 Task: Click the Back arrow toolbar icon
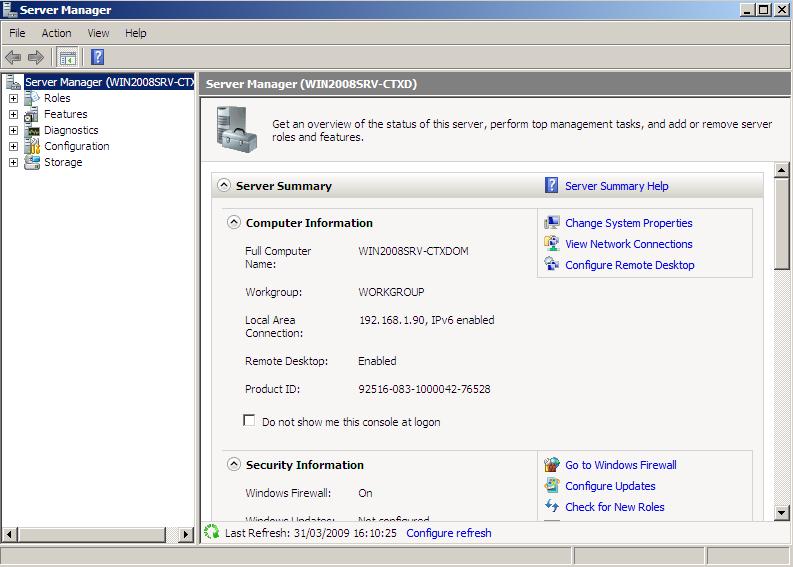[x=13, y=57]
